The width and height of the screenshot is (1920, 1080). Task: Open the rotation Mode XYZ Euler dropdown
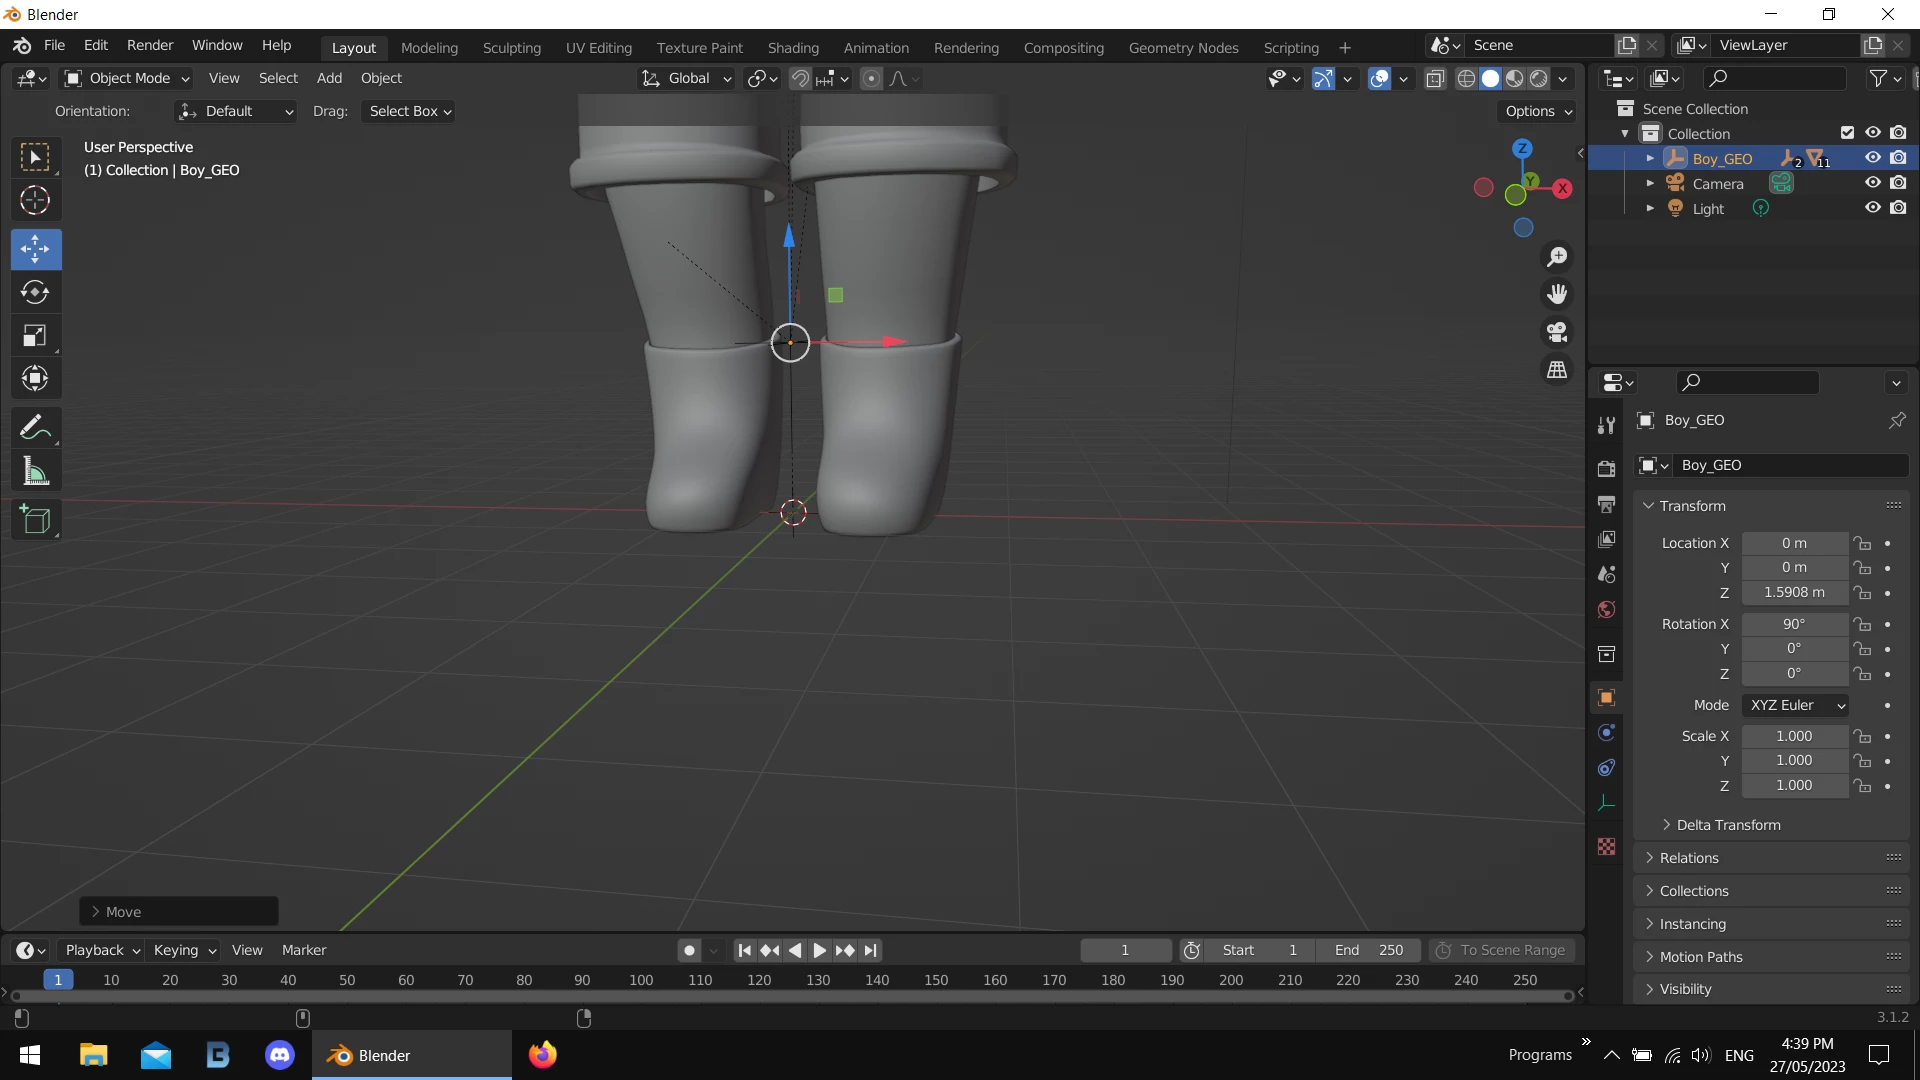point(1796,705)
